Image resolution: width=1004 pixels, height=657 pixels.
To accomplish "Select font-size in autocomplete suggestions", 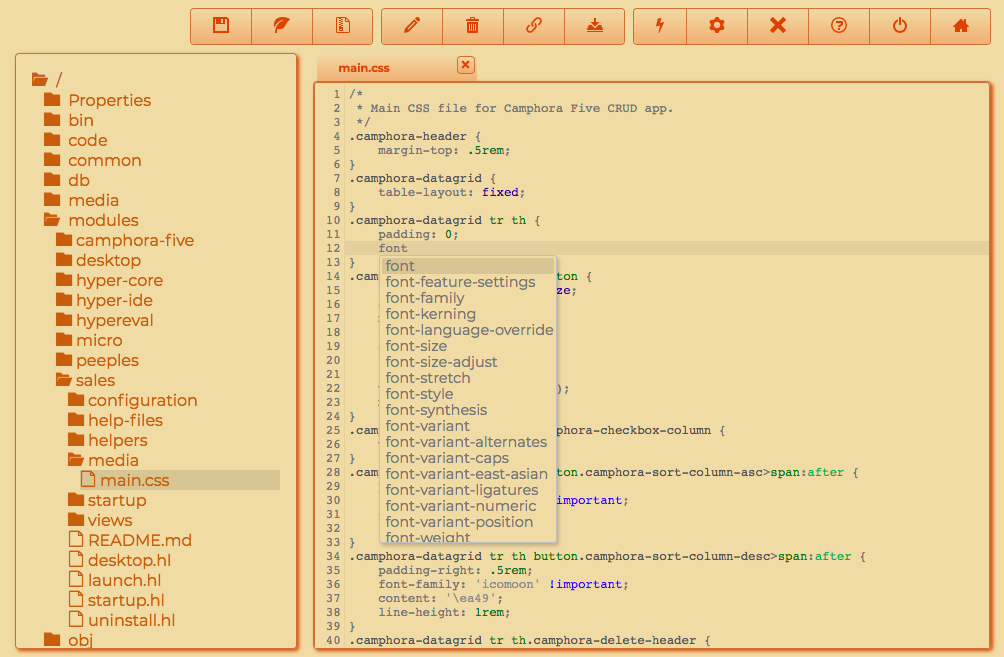I will 416,346.
